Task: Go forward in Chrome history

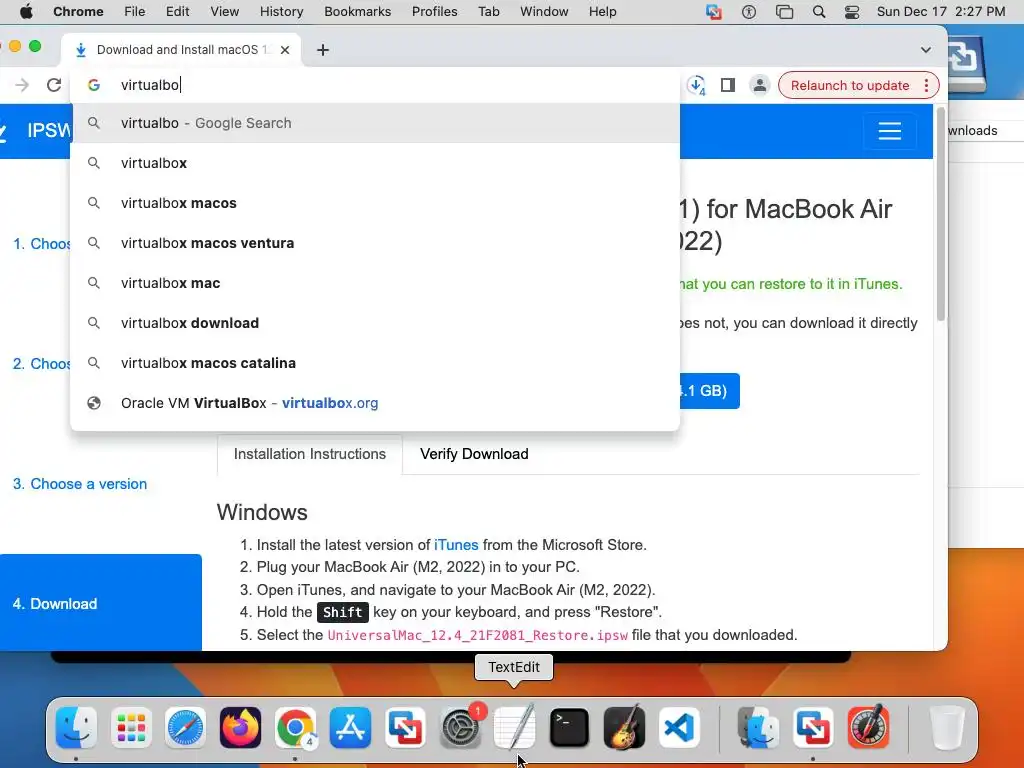Action: (x=22, y=85)
